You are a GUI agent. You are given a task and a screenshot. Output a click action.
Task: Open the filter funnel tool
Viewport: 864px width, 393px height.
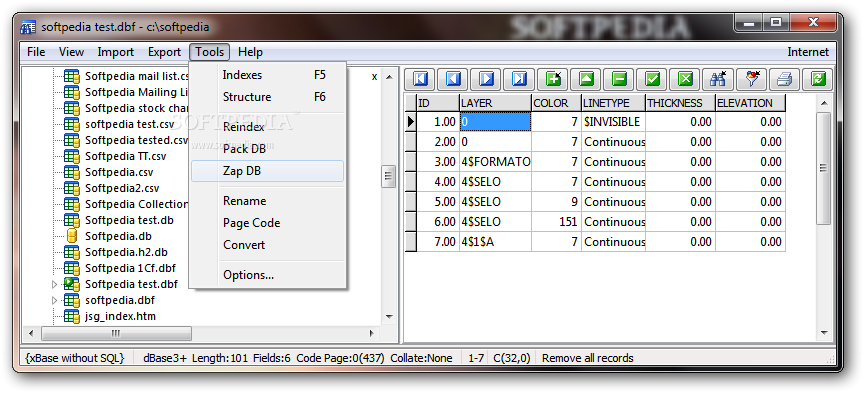751,79
